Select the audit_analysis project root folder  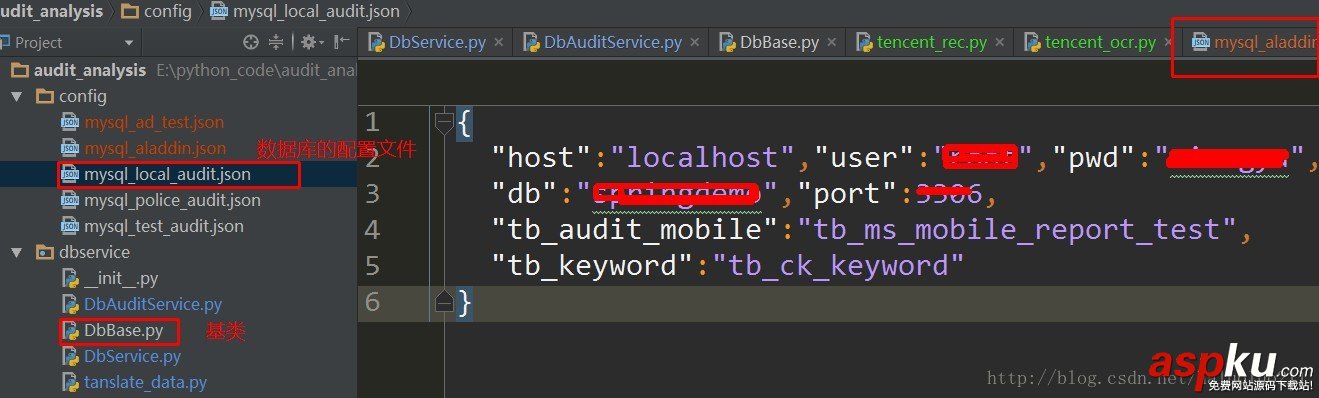tap(91, 71)
